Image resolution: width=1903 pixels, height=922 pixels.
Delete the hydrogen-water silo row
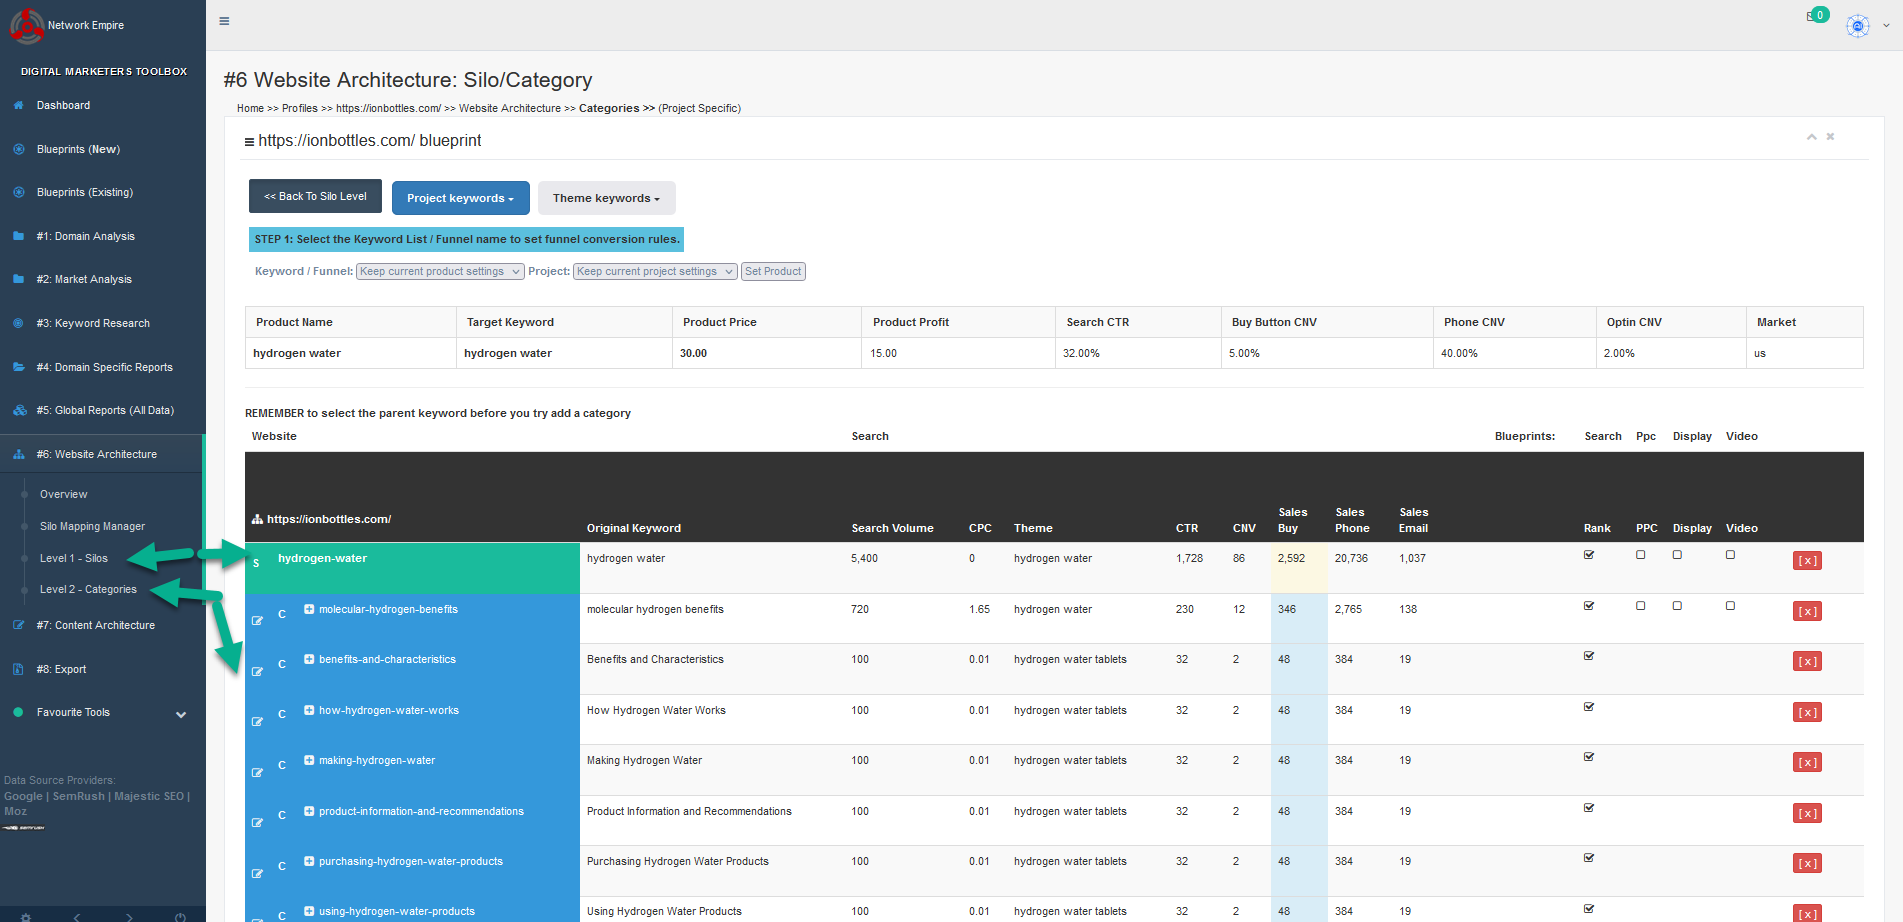coord(1806,561)
